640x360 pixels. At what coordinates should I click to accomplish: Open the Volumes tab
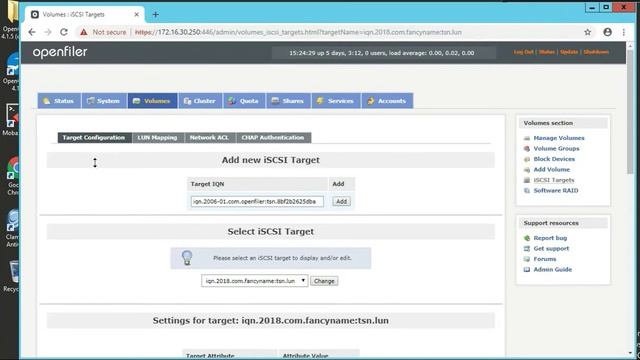pos(152,101)
